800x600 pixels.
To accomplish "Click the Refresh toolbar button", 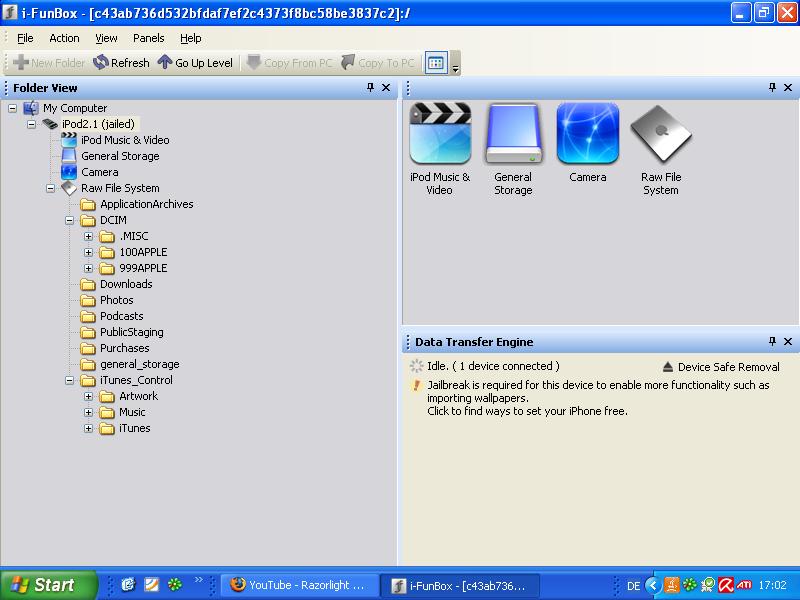I will (x=121, y=63).
